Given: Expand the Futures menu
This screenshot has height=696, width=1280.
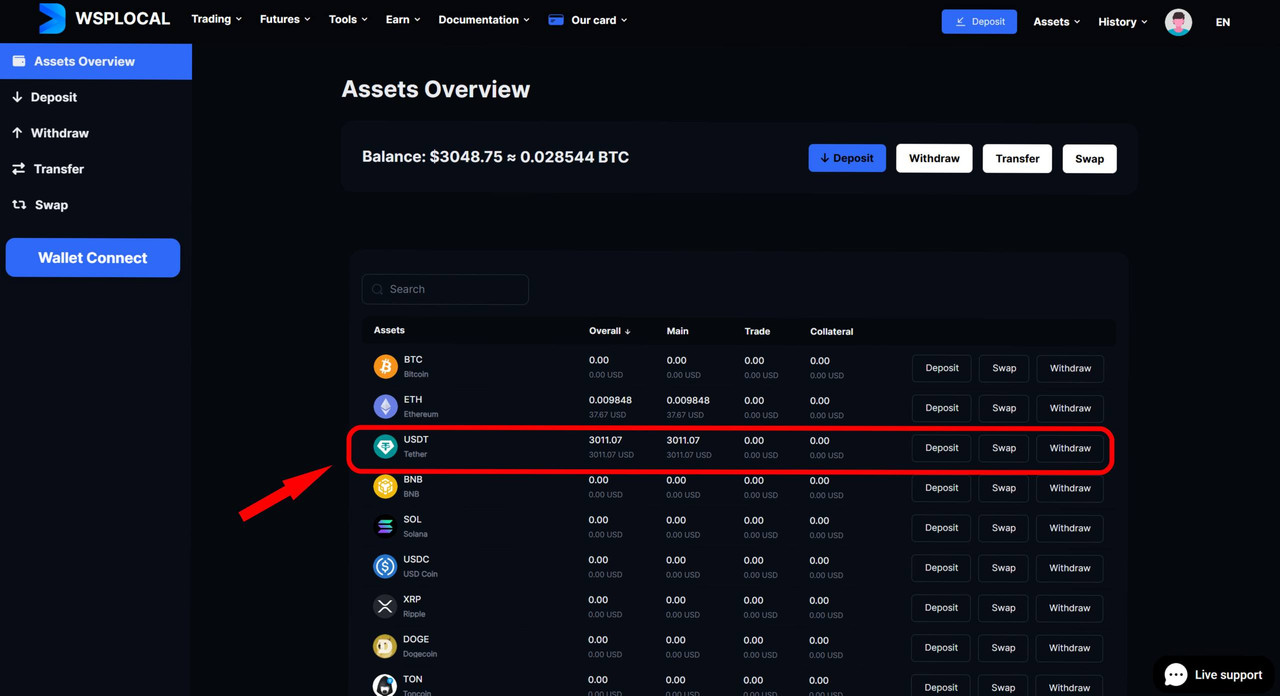Looking at the screenshot, I should click(x=285, y=19).
